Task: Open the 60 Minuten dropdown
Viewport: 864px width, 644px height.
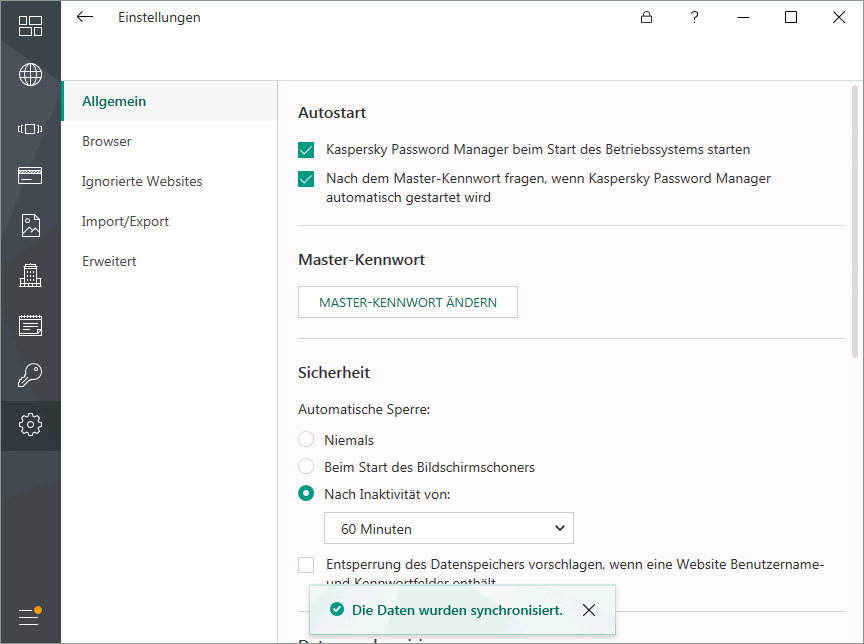Action: (x=449, y=528)
